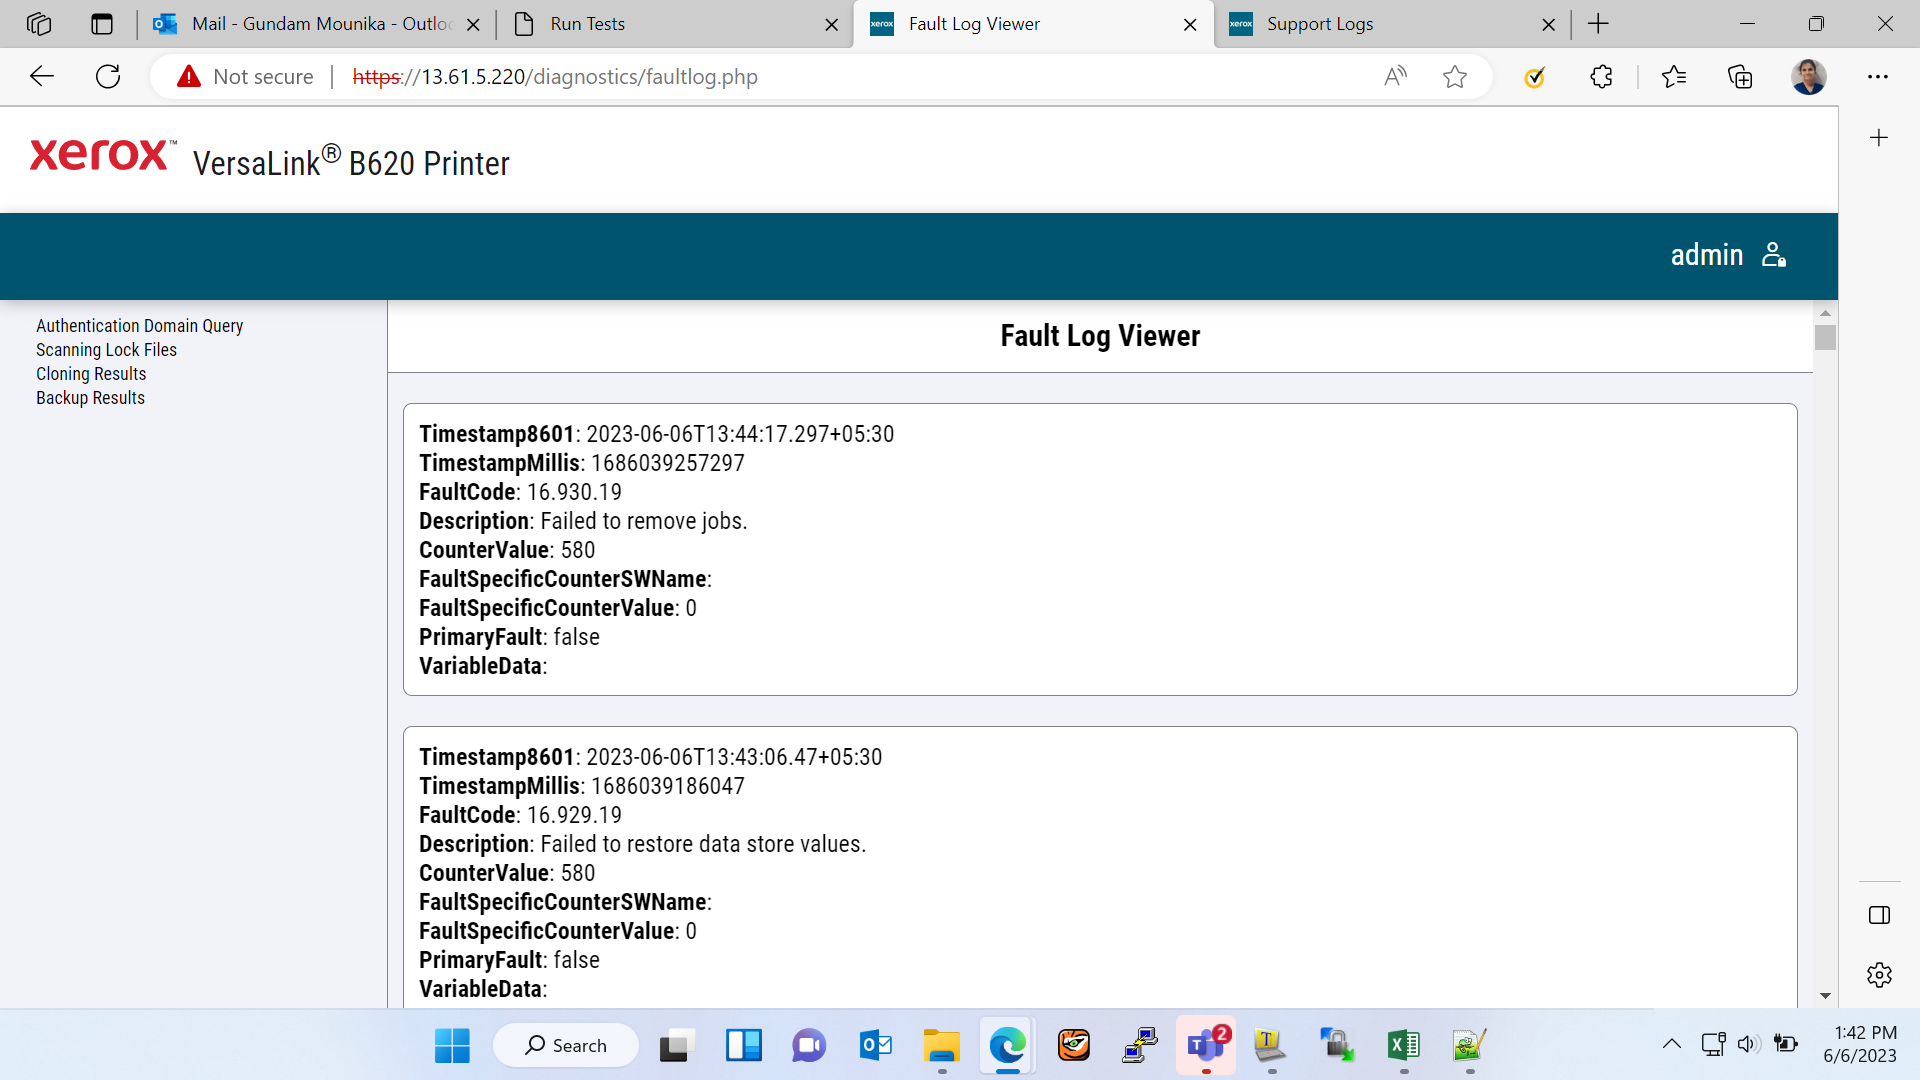Open the Authentication Domain Query link
The width and height of the screenshot is (1920, 1080).
pos(140,326)
